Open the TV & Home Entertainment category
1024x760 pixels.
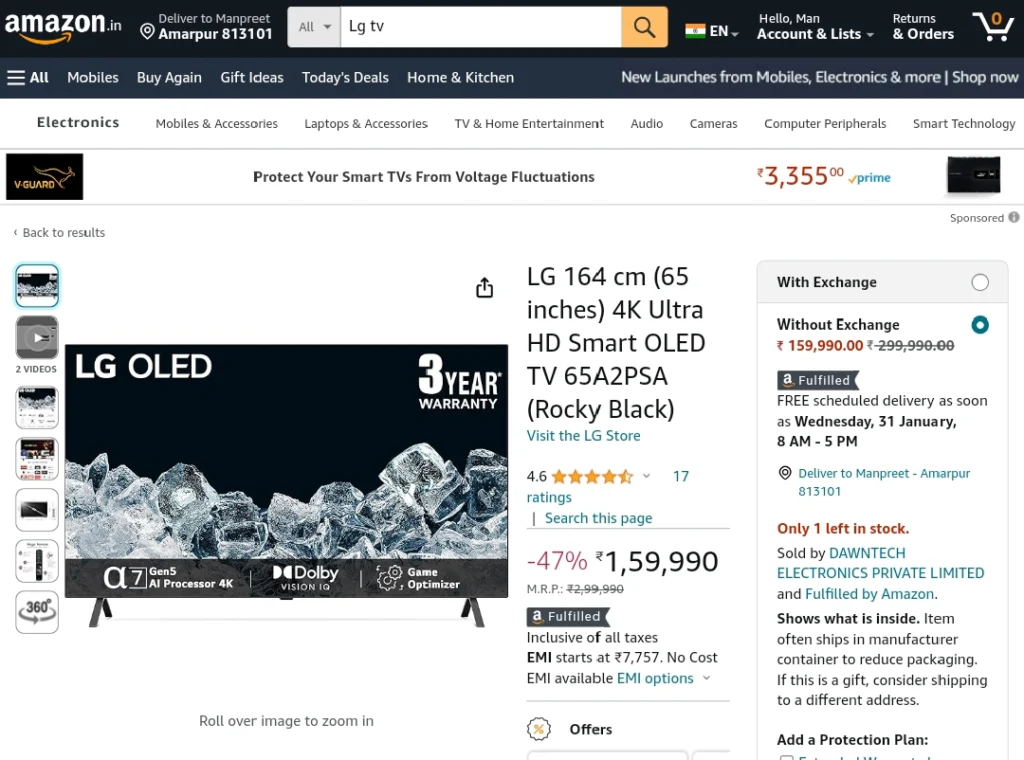[x=529, y=123]
